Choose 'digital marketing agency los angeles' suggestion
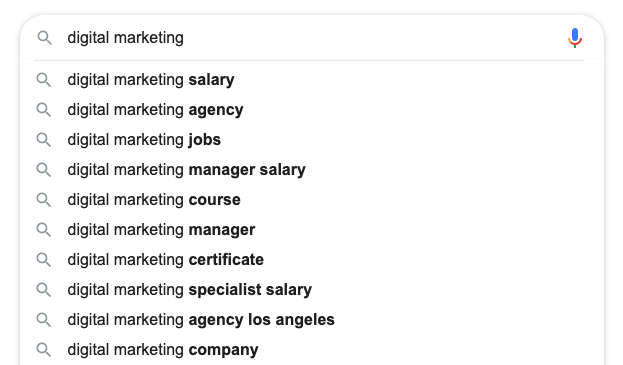 click(x=312, y=320)
